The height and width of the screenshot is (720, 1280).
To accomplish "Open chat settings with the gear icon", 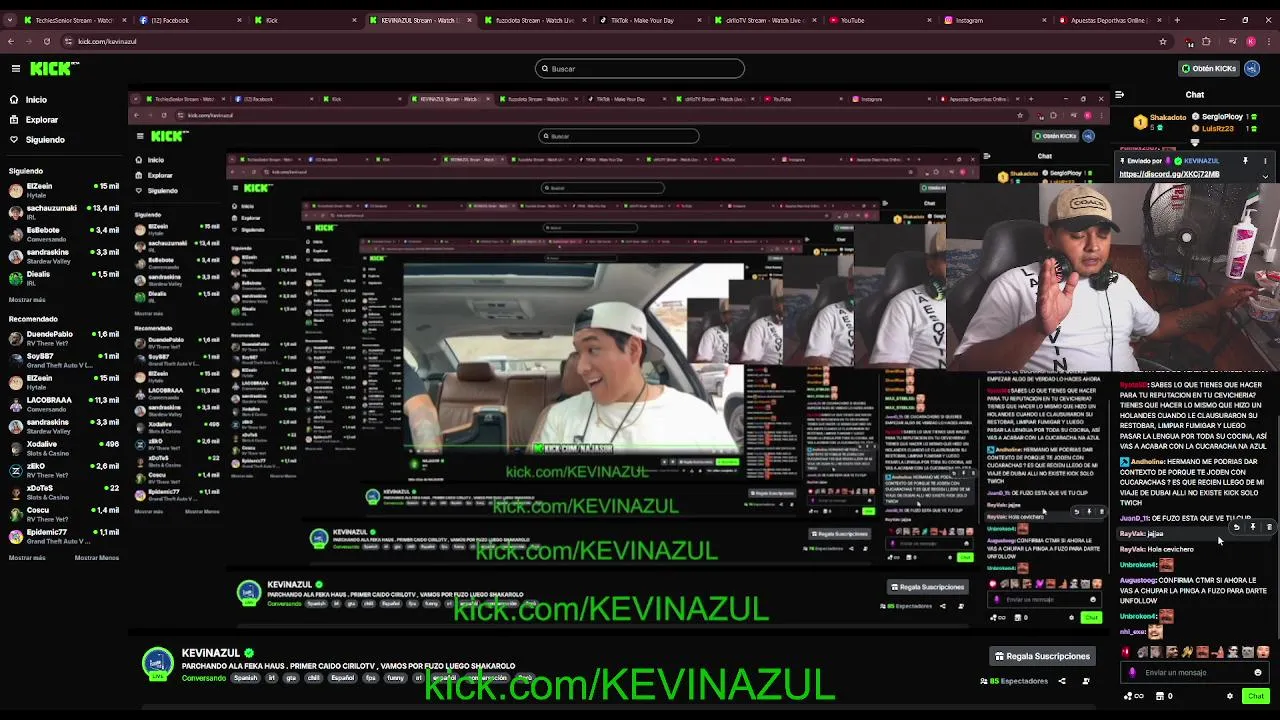I will click(1230, 696).
